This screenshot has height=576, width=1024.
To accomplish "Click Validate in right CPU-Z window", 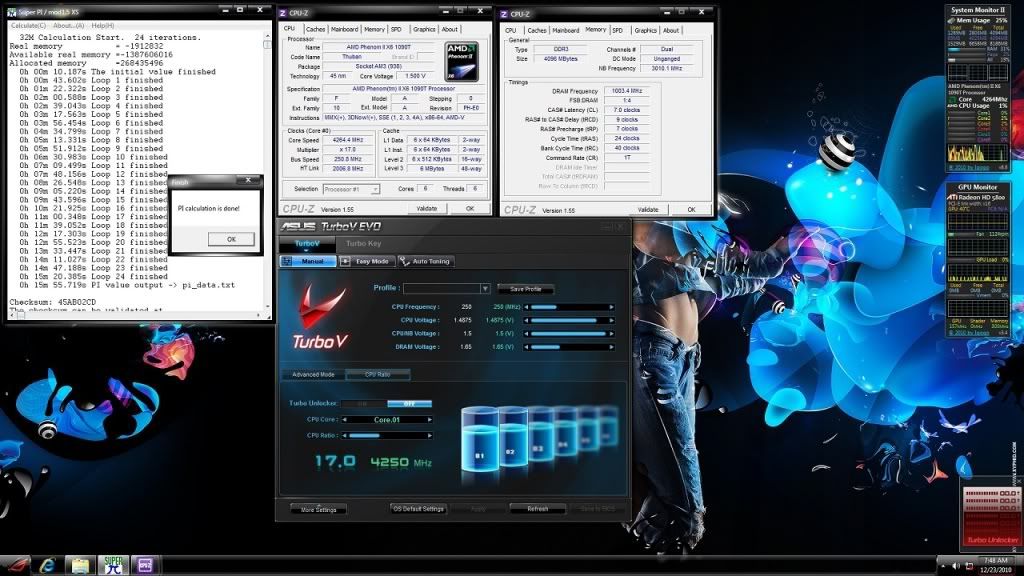I will pyautogui.click(x=648, y=210).
